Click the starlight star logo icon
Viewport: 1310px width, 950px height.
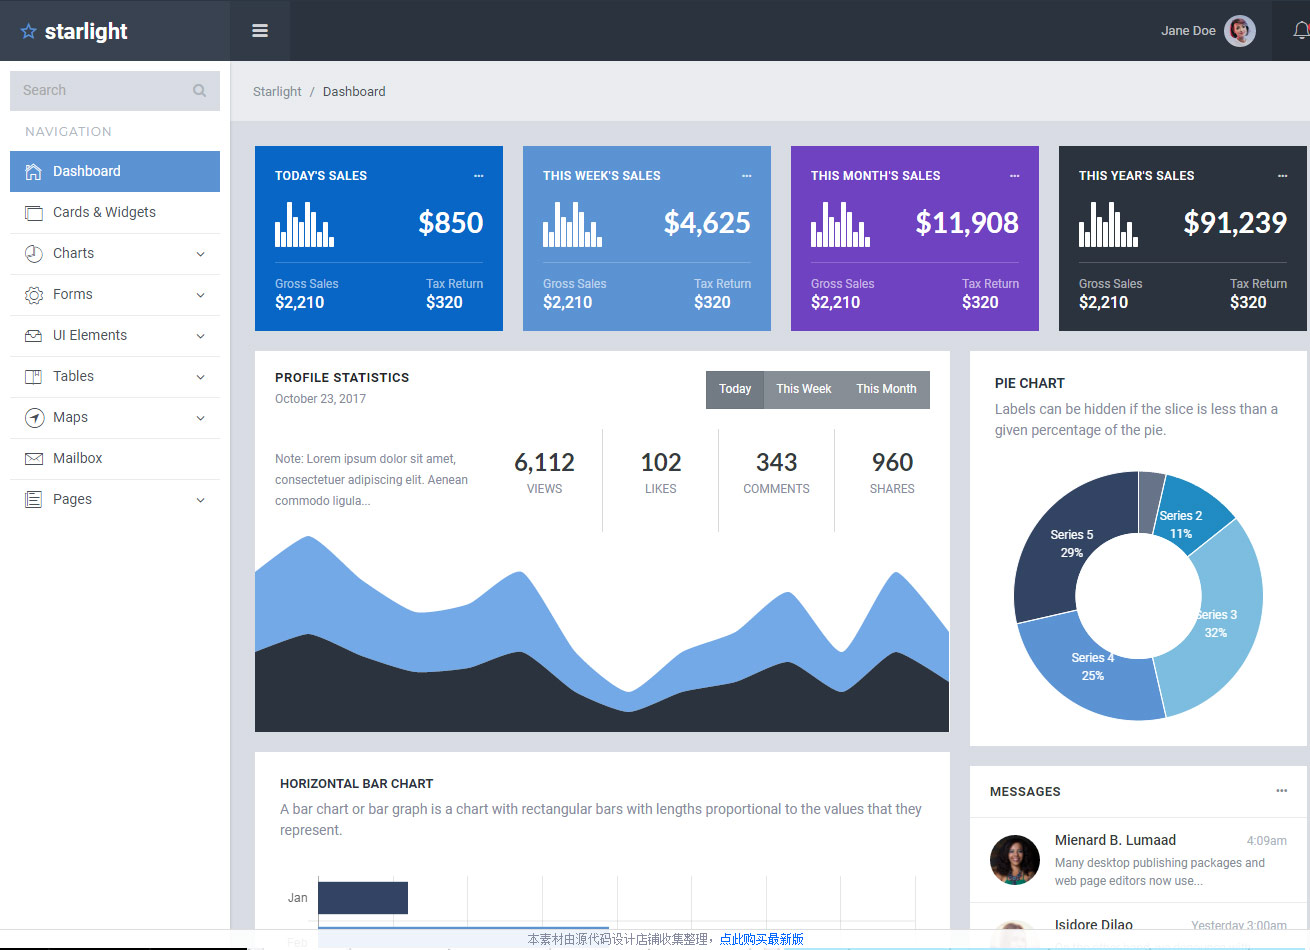(28, 32)
